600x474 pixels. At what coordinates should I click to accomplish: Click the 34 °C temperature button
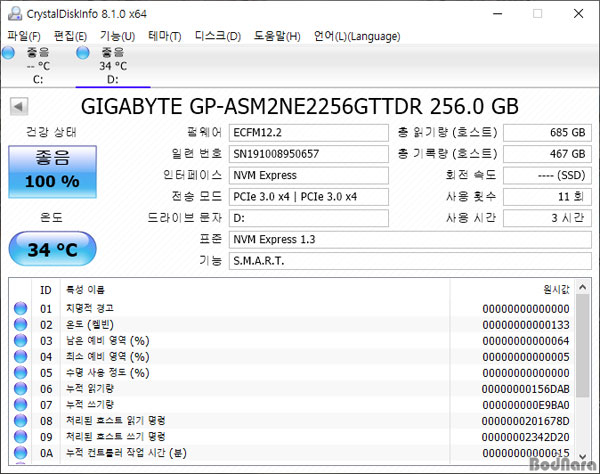point(52,249)
